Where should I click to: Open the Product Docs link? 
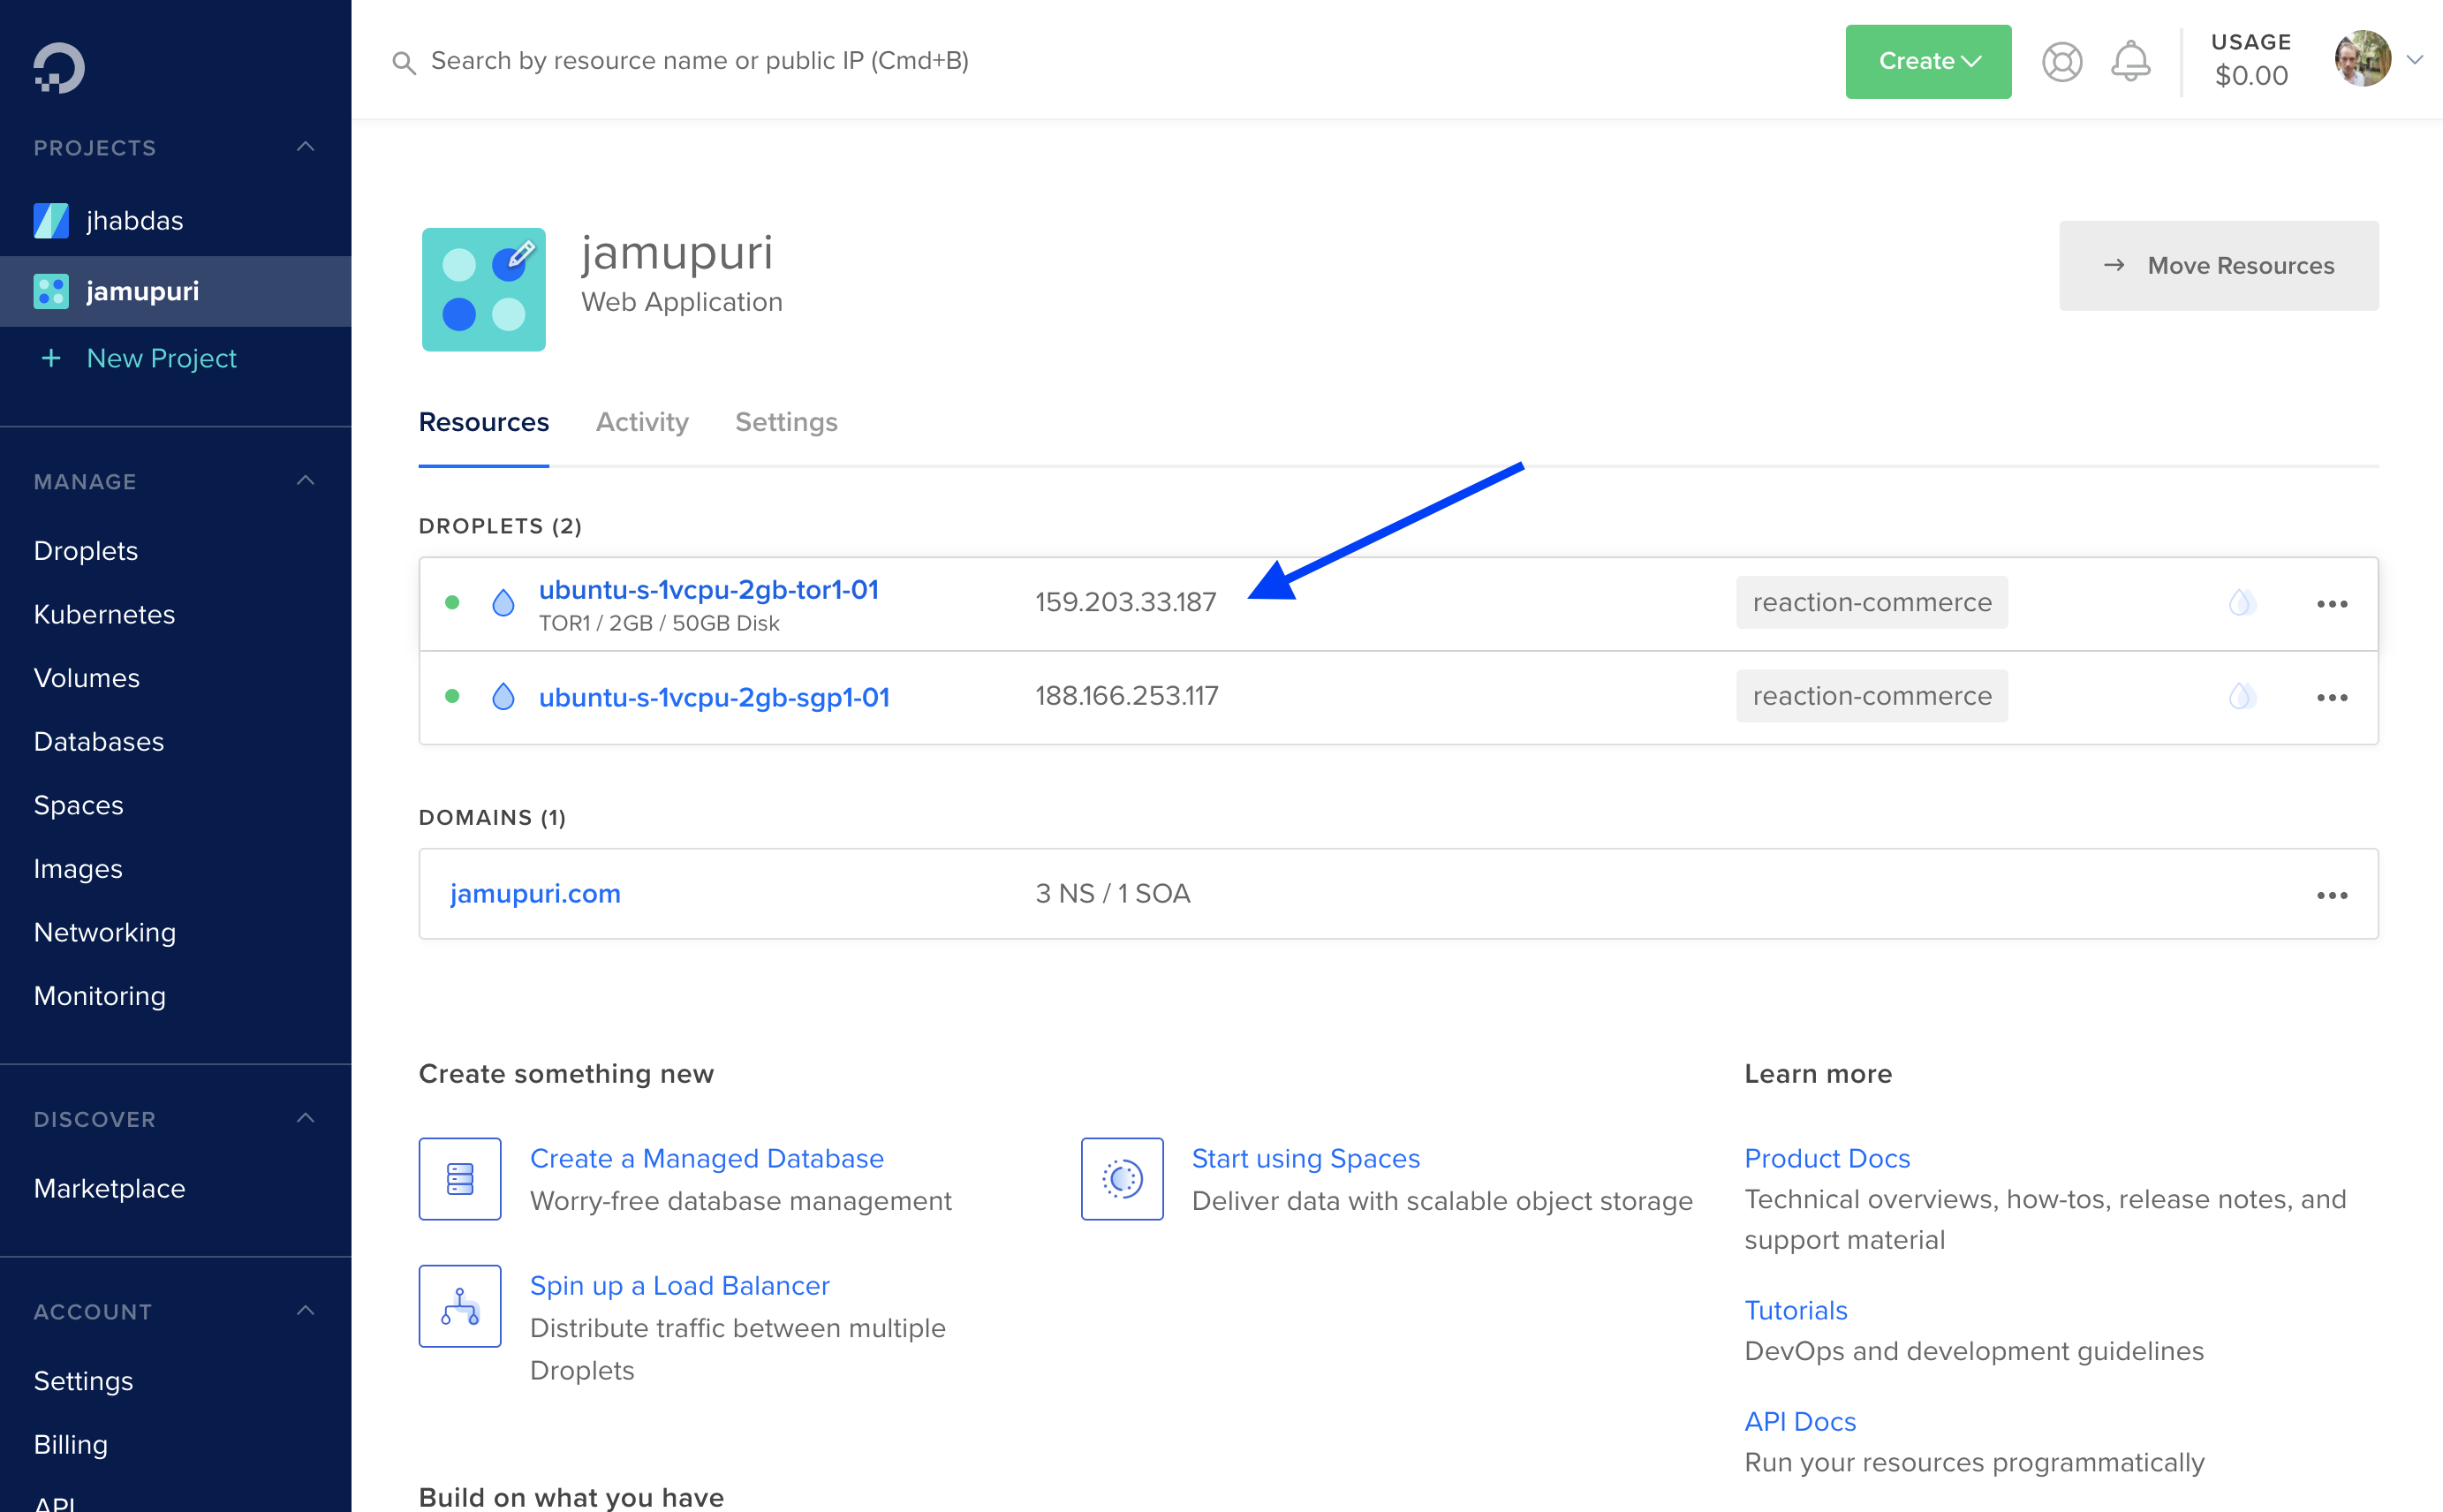1827,1159
